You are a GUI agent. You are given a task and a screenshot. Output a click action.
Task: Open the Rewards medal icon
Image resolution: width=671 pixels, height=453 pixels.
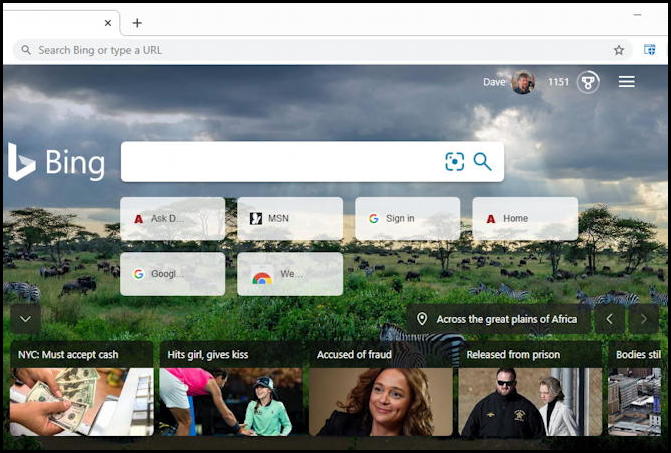588,82
